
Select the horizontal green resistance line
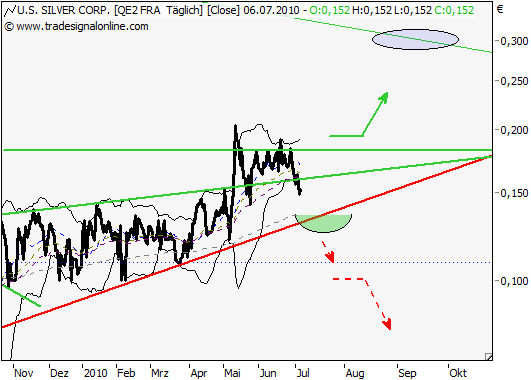pos(247,150)
